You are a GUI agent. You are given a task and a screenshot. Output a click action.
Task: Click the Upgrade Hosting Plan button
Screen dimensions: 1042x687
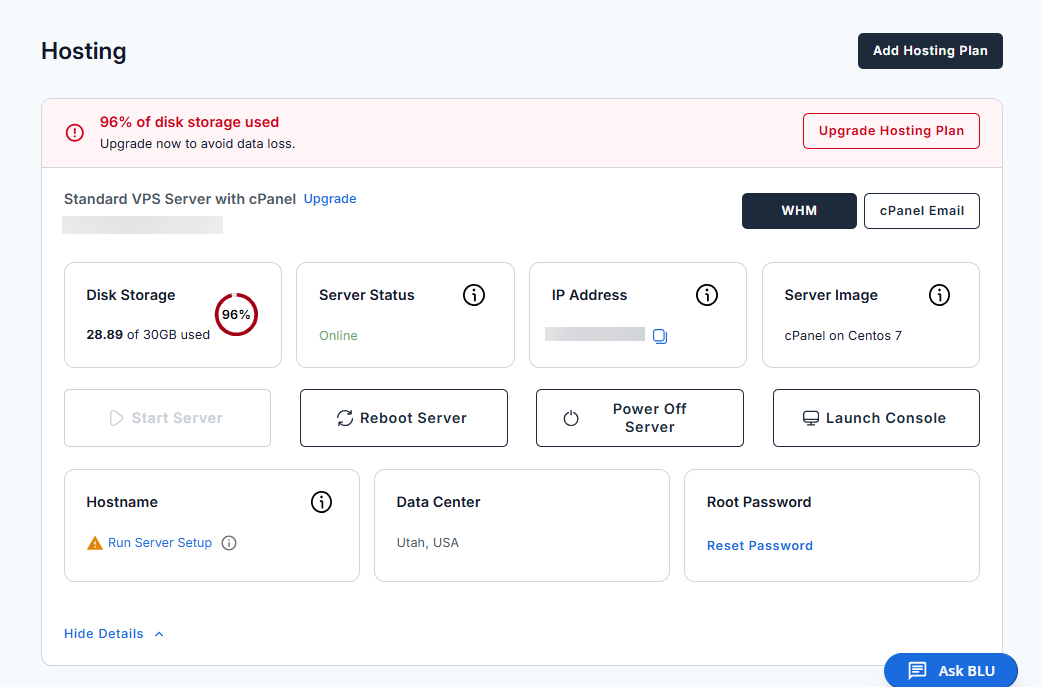pyautogui.click(x=891, y=130)
